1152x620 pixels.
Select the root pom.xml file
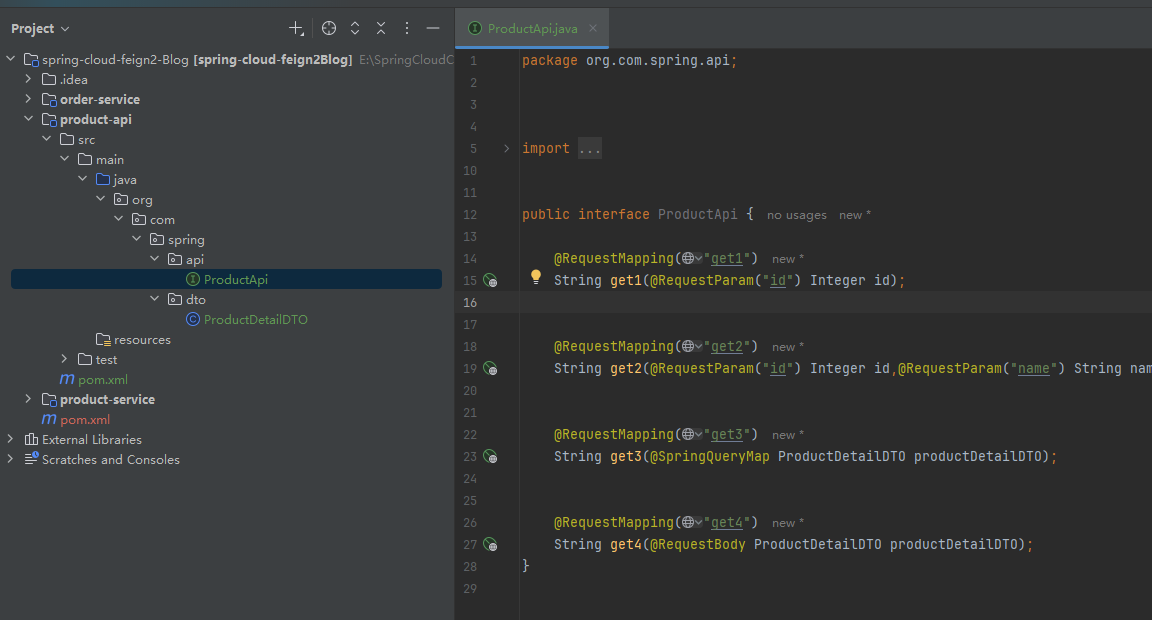(85, 419)
